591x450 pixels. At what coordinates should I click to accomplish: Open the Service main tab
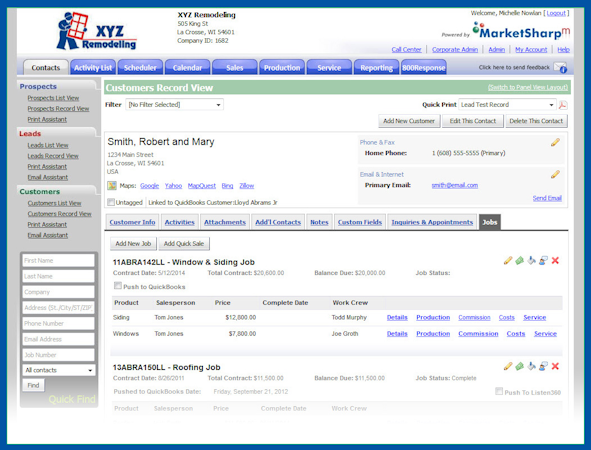329,67
